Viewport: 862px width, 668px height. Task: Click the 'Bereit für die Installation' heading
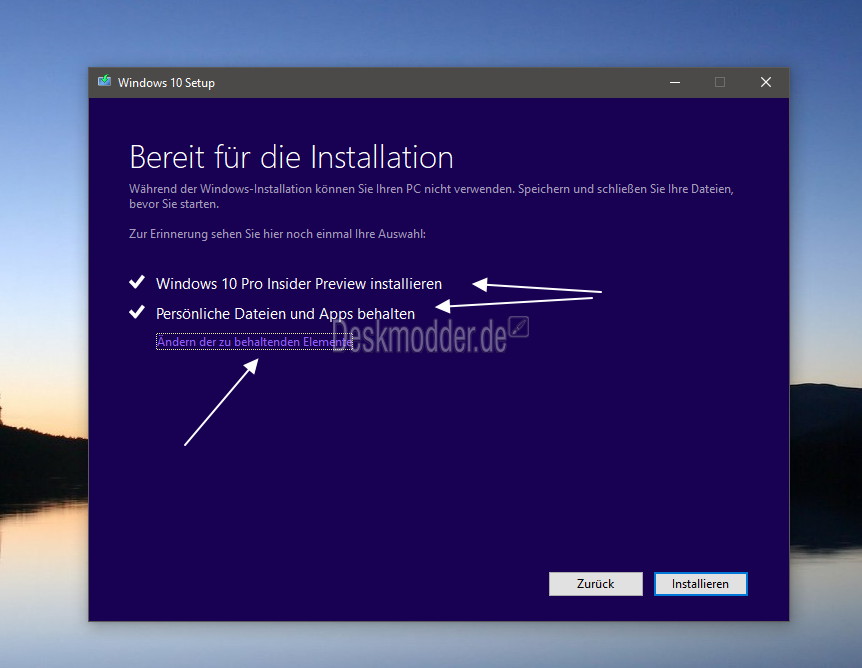point(291,157)
